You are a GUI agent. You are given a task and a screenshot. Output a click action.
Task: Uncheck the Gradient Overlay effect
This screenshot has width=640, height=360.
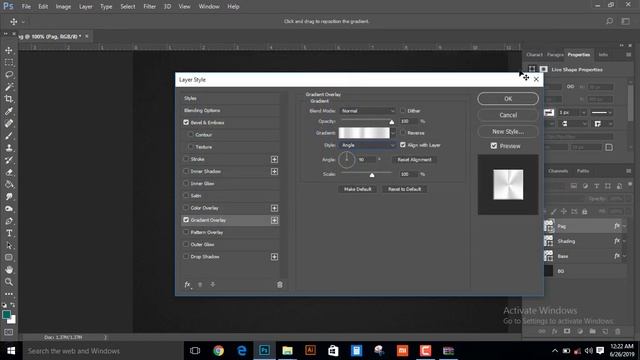(x=186, y=220)
